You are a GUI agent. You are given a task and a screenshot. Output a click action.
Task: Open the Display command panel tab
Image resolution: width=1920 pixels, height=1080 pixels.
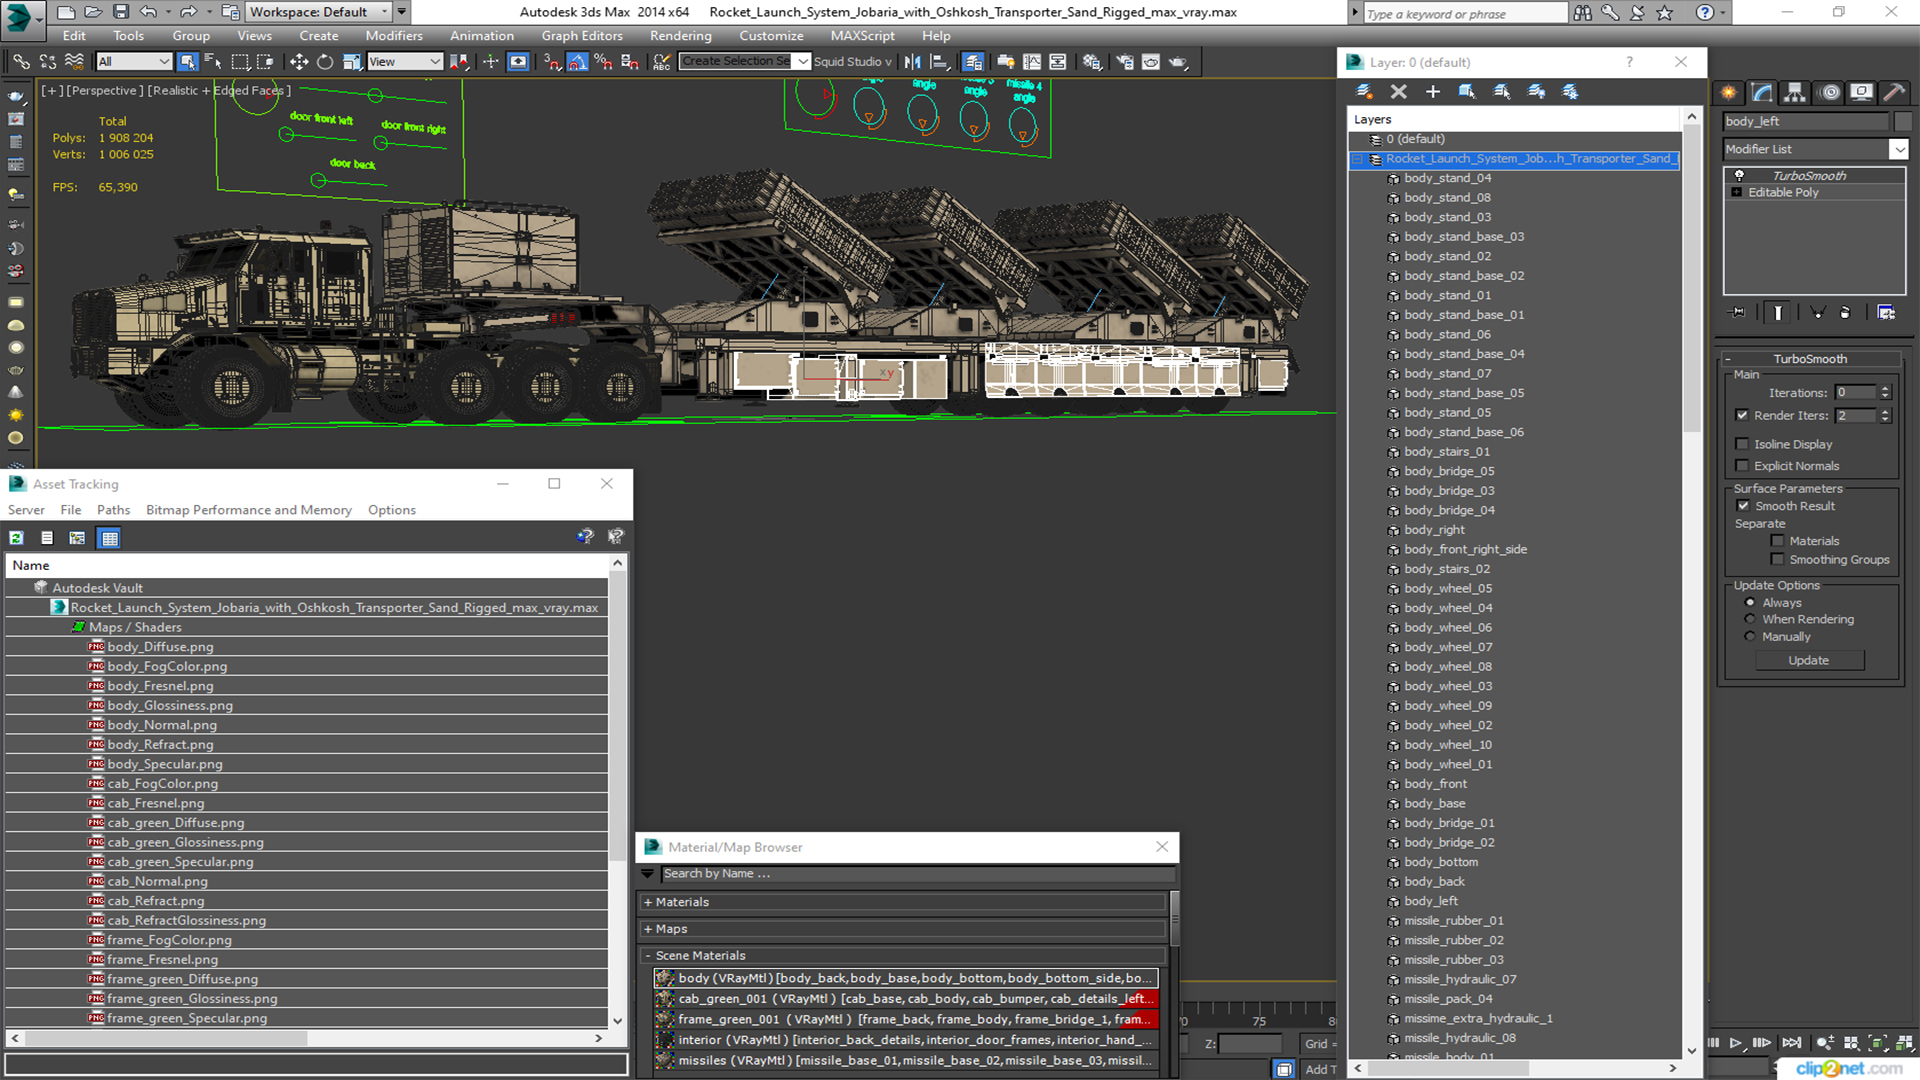(x=1862, y=92)
